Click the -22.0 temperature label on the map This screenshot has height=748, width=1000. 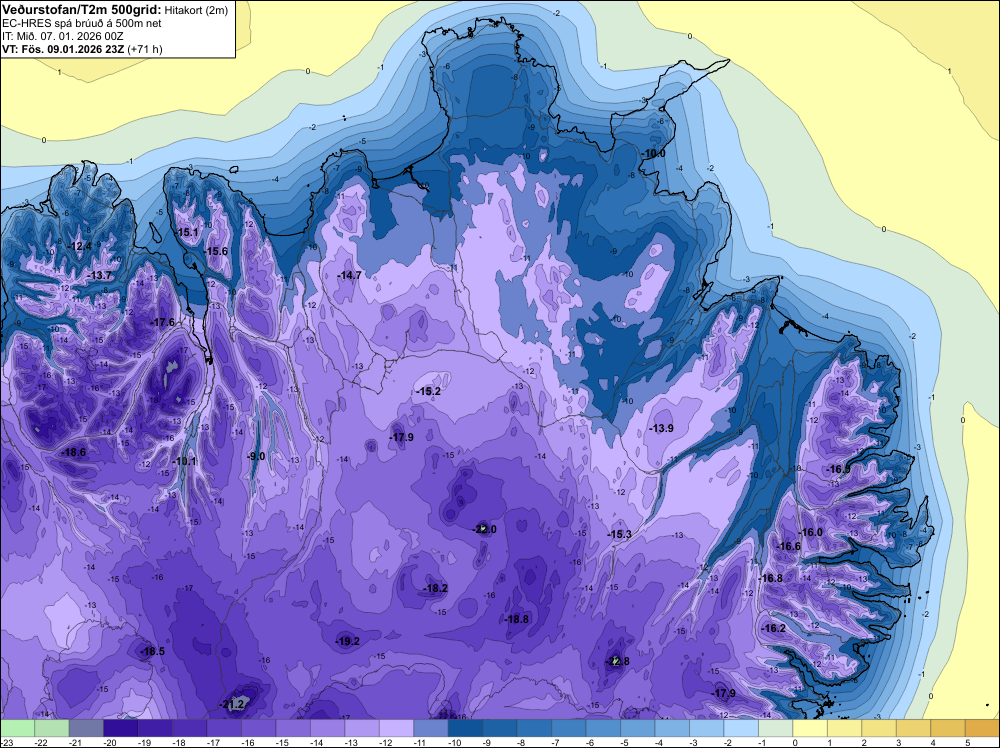[484, 529]
